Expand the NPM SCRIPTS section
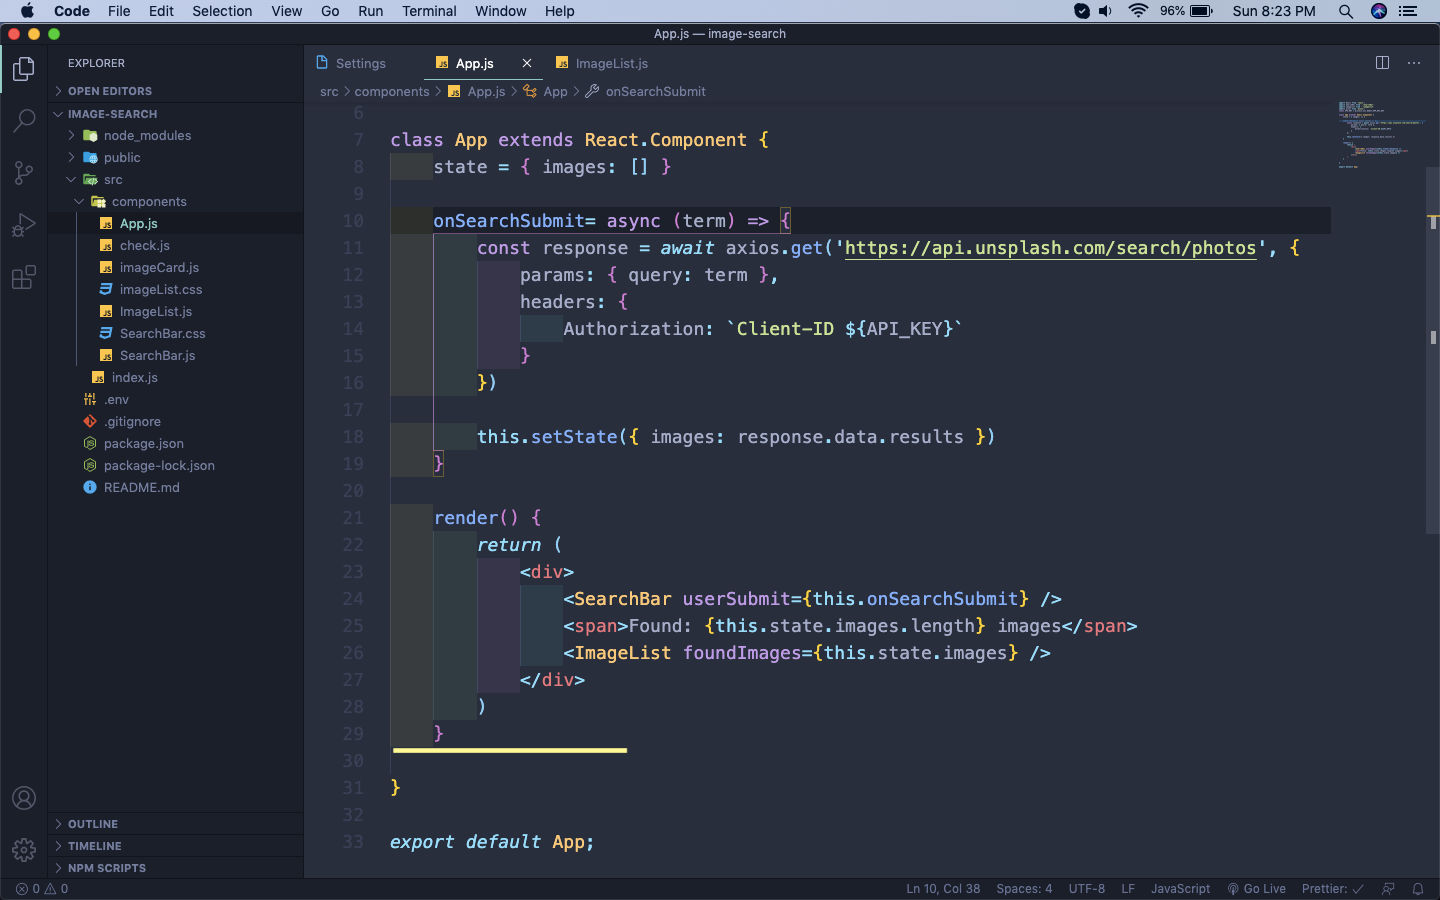The width and height of the screenshot is (1440, 900). [176, 868]
